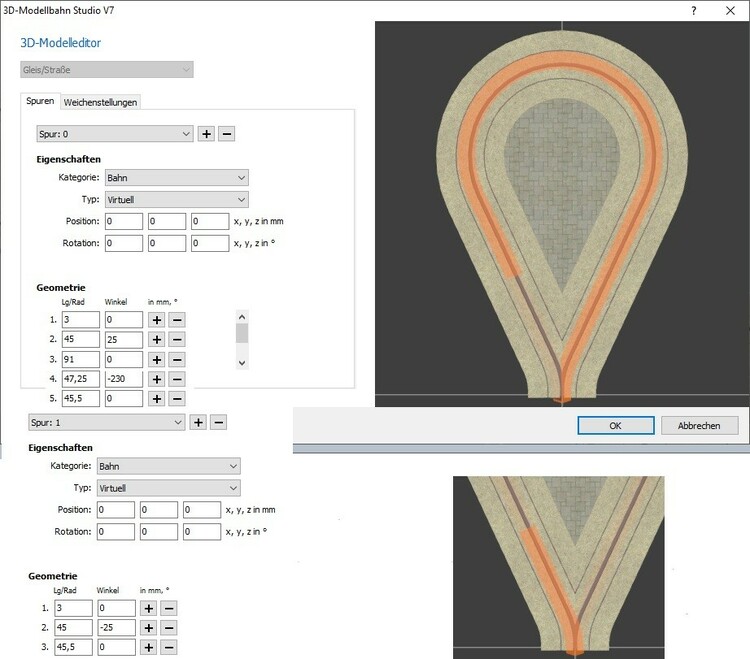The width and height of the screenshot is (750, 659).
Task: Add segment after row 2 with angle -25
Action: tap(149, 628)
